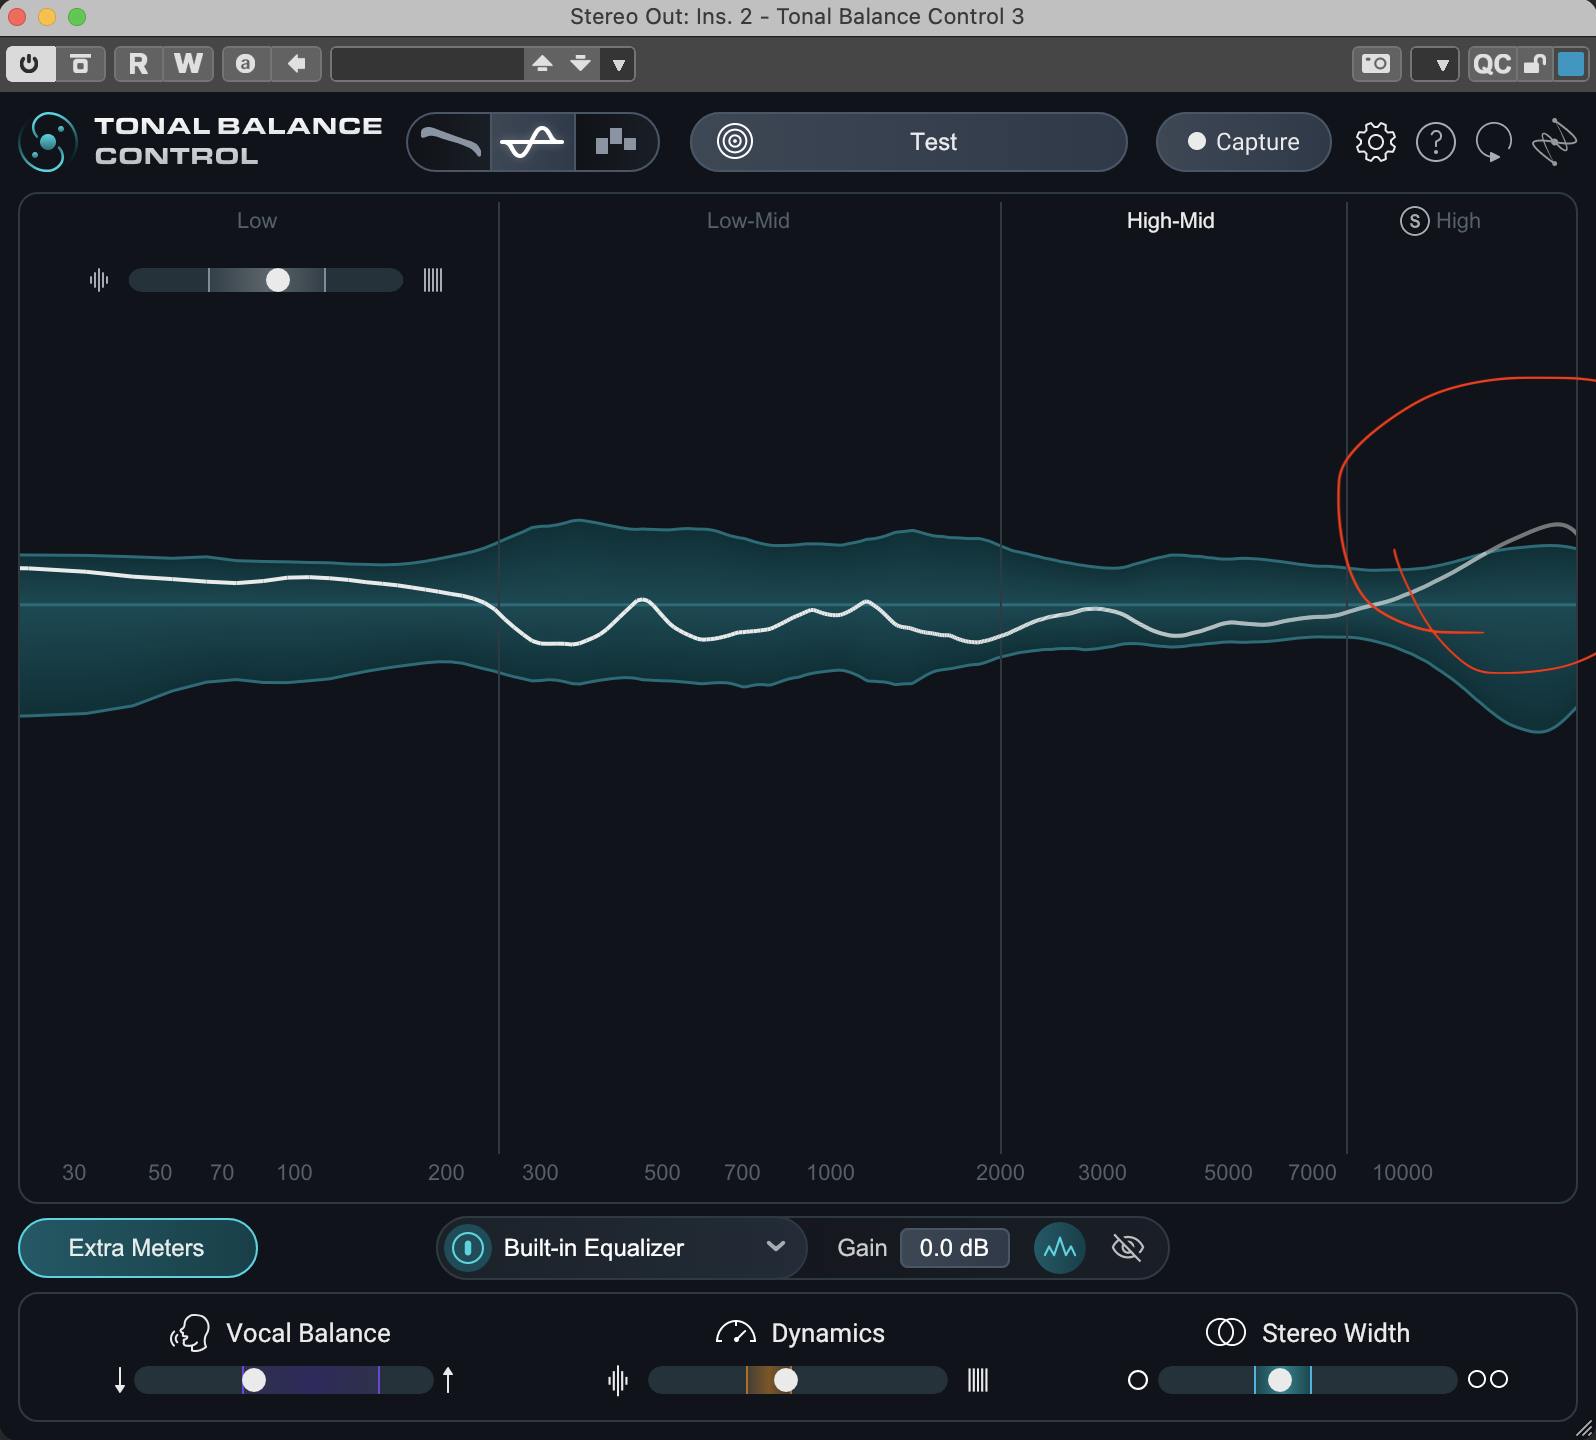Click the 10000 frequency axis label
Screen dimensions: 1596x1440
pyautogui.click(x=1403, y=1172)
